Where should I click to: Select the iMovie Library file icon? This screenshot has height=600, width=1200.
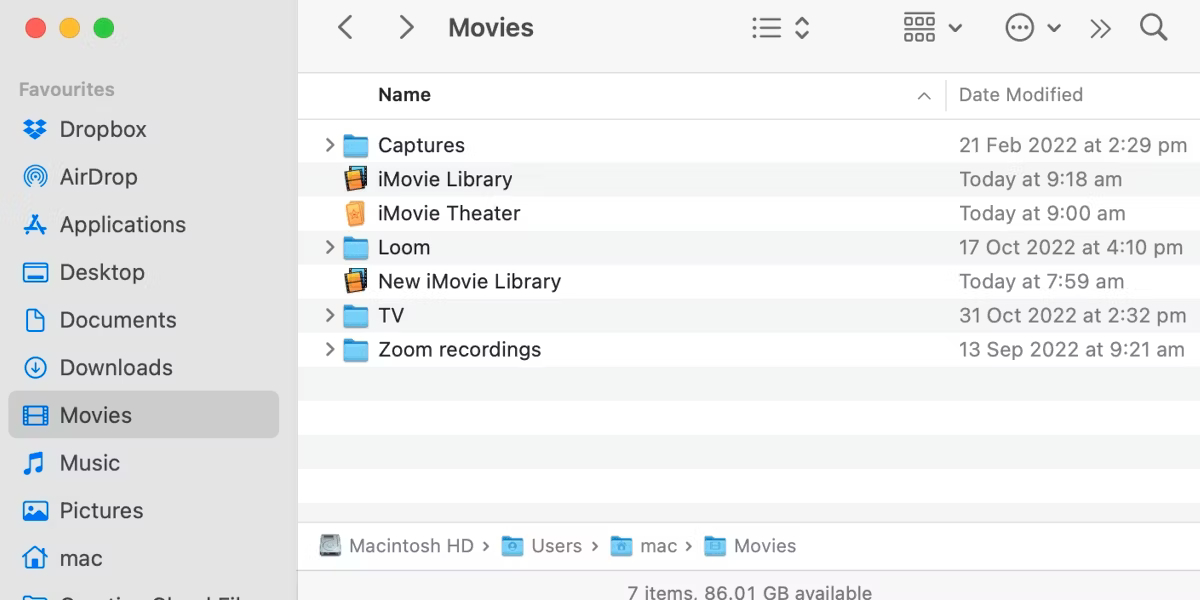356,179
